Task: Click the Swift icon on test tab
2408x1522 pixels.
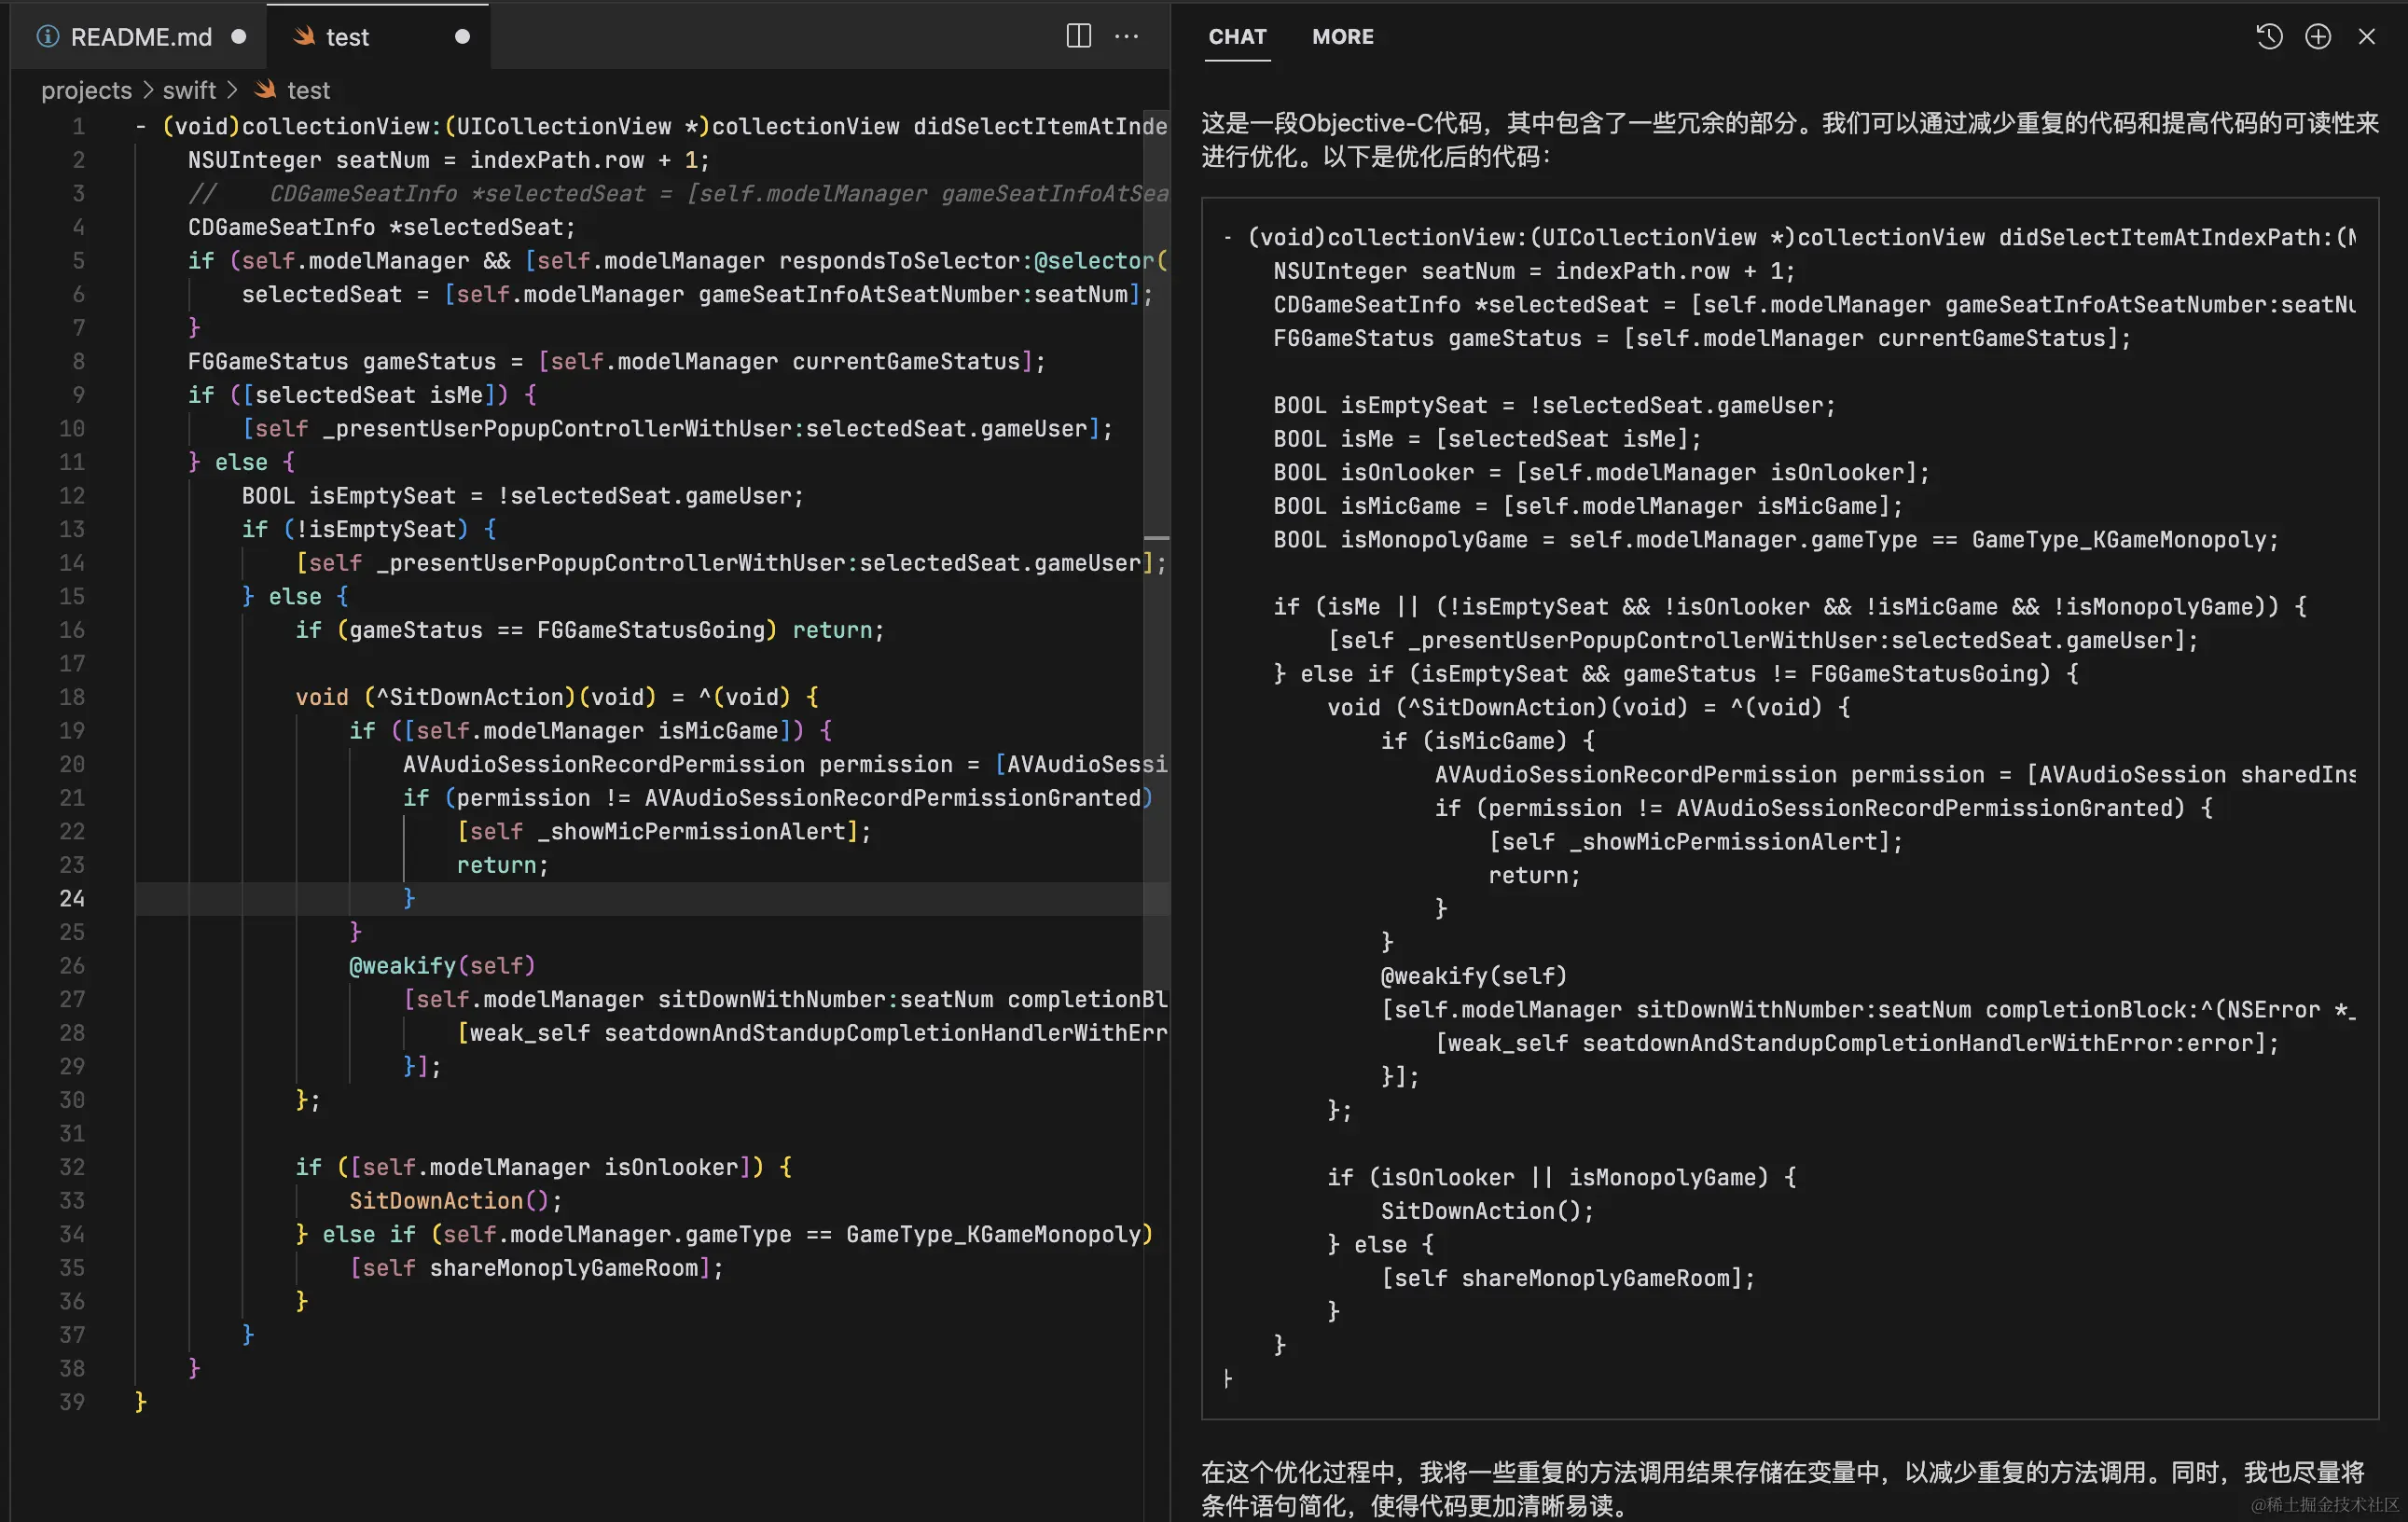Action: 304,37
